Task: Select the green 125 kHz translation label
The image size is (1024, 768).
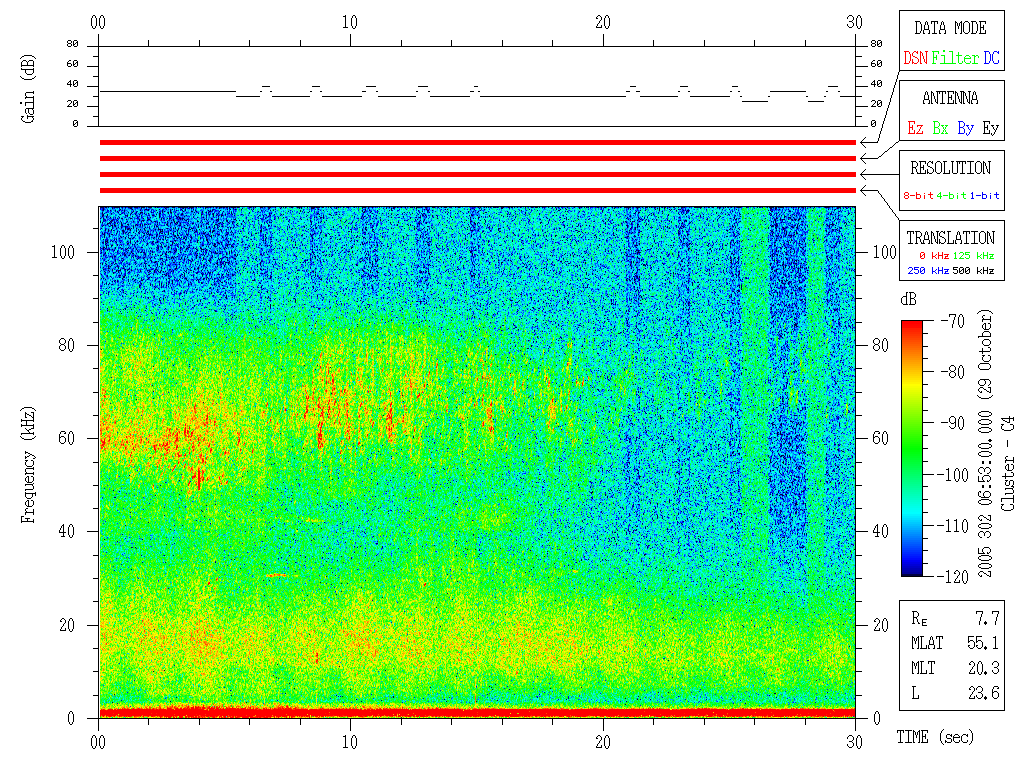Action: point(973,255)
